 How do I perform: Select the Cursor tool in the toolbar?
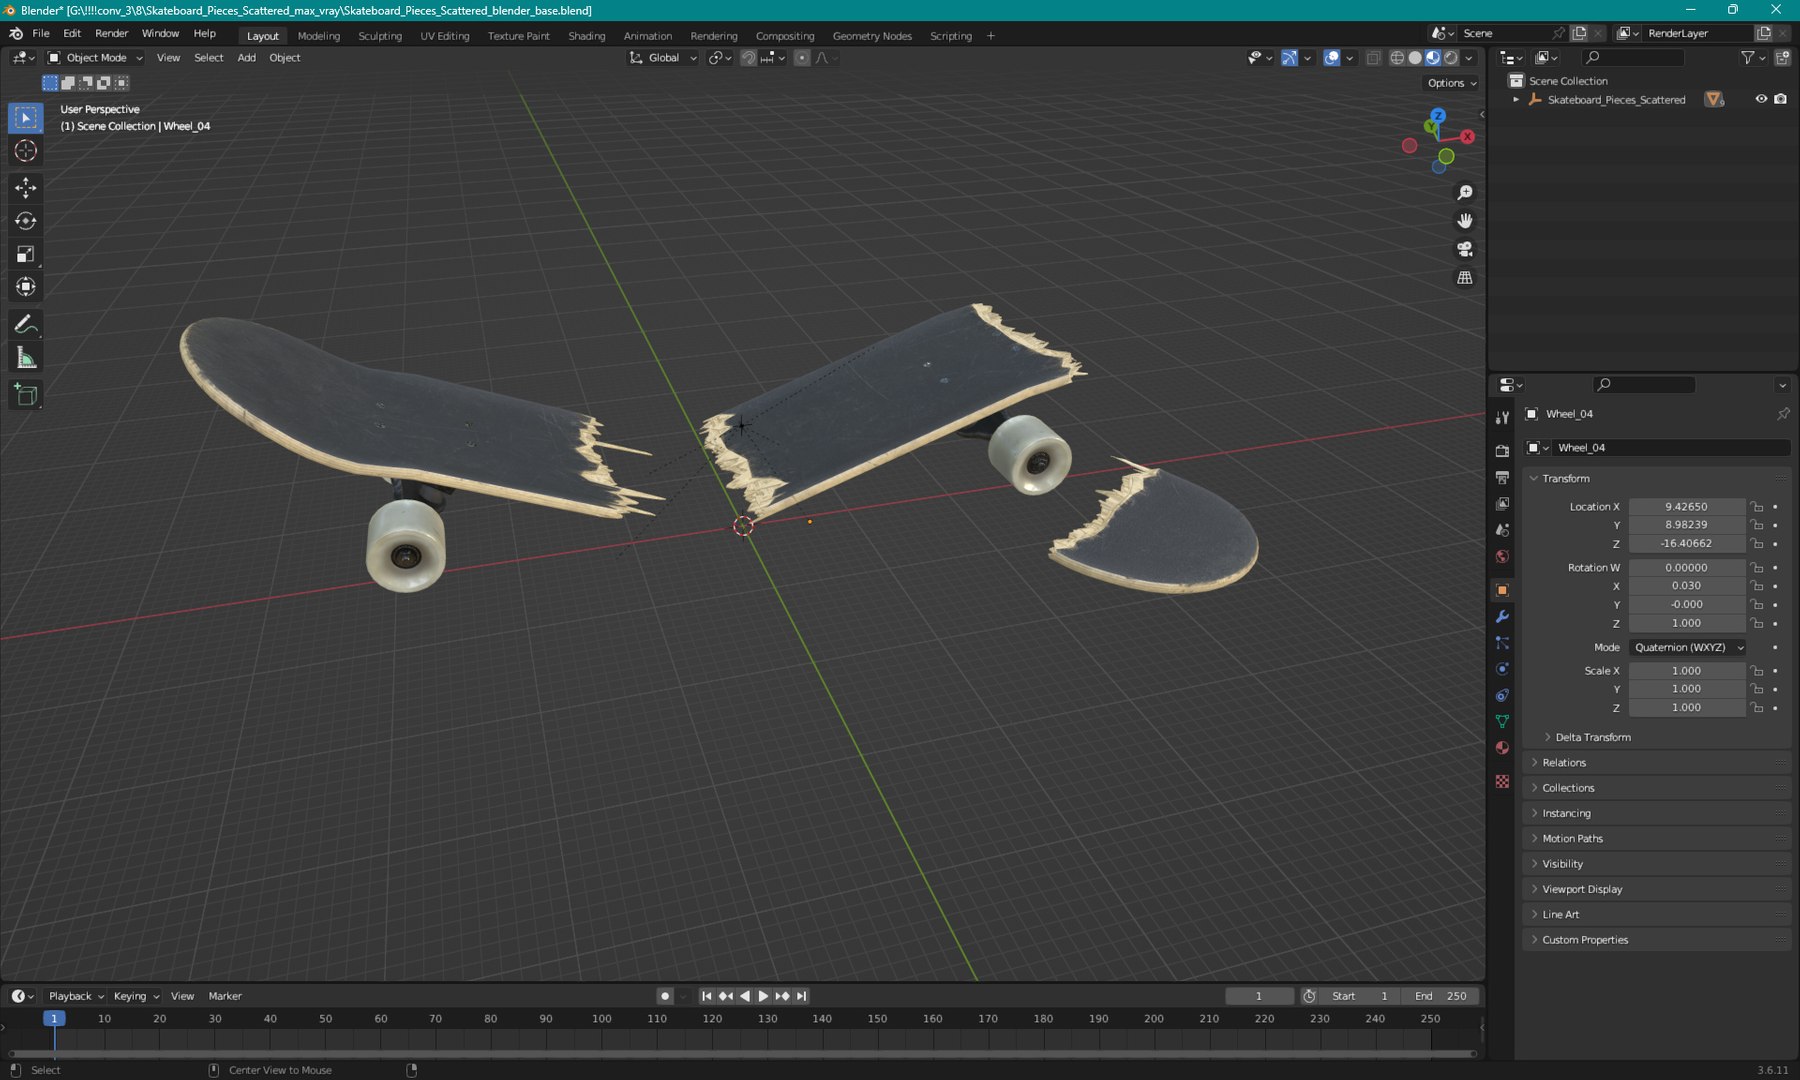(x=26, y=151)
